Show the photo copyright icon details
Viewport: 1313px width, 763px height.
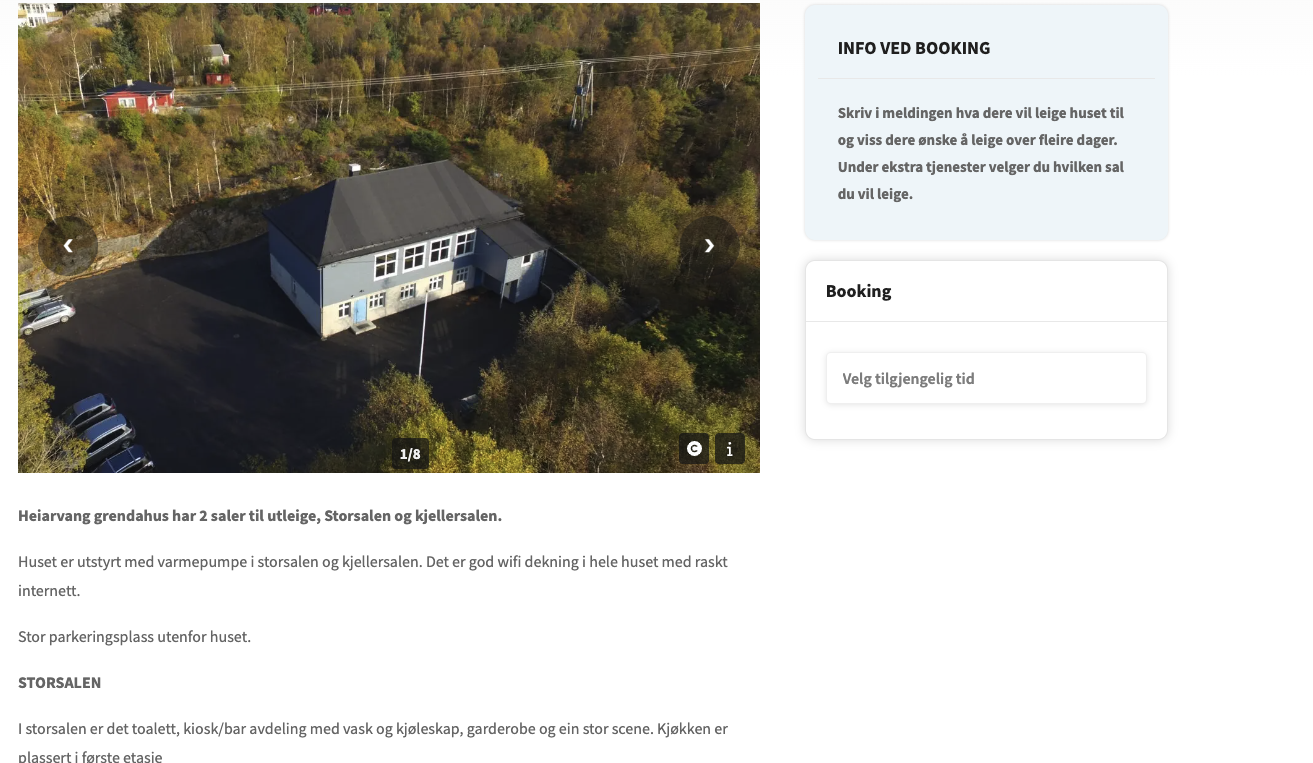(694, 449)
